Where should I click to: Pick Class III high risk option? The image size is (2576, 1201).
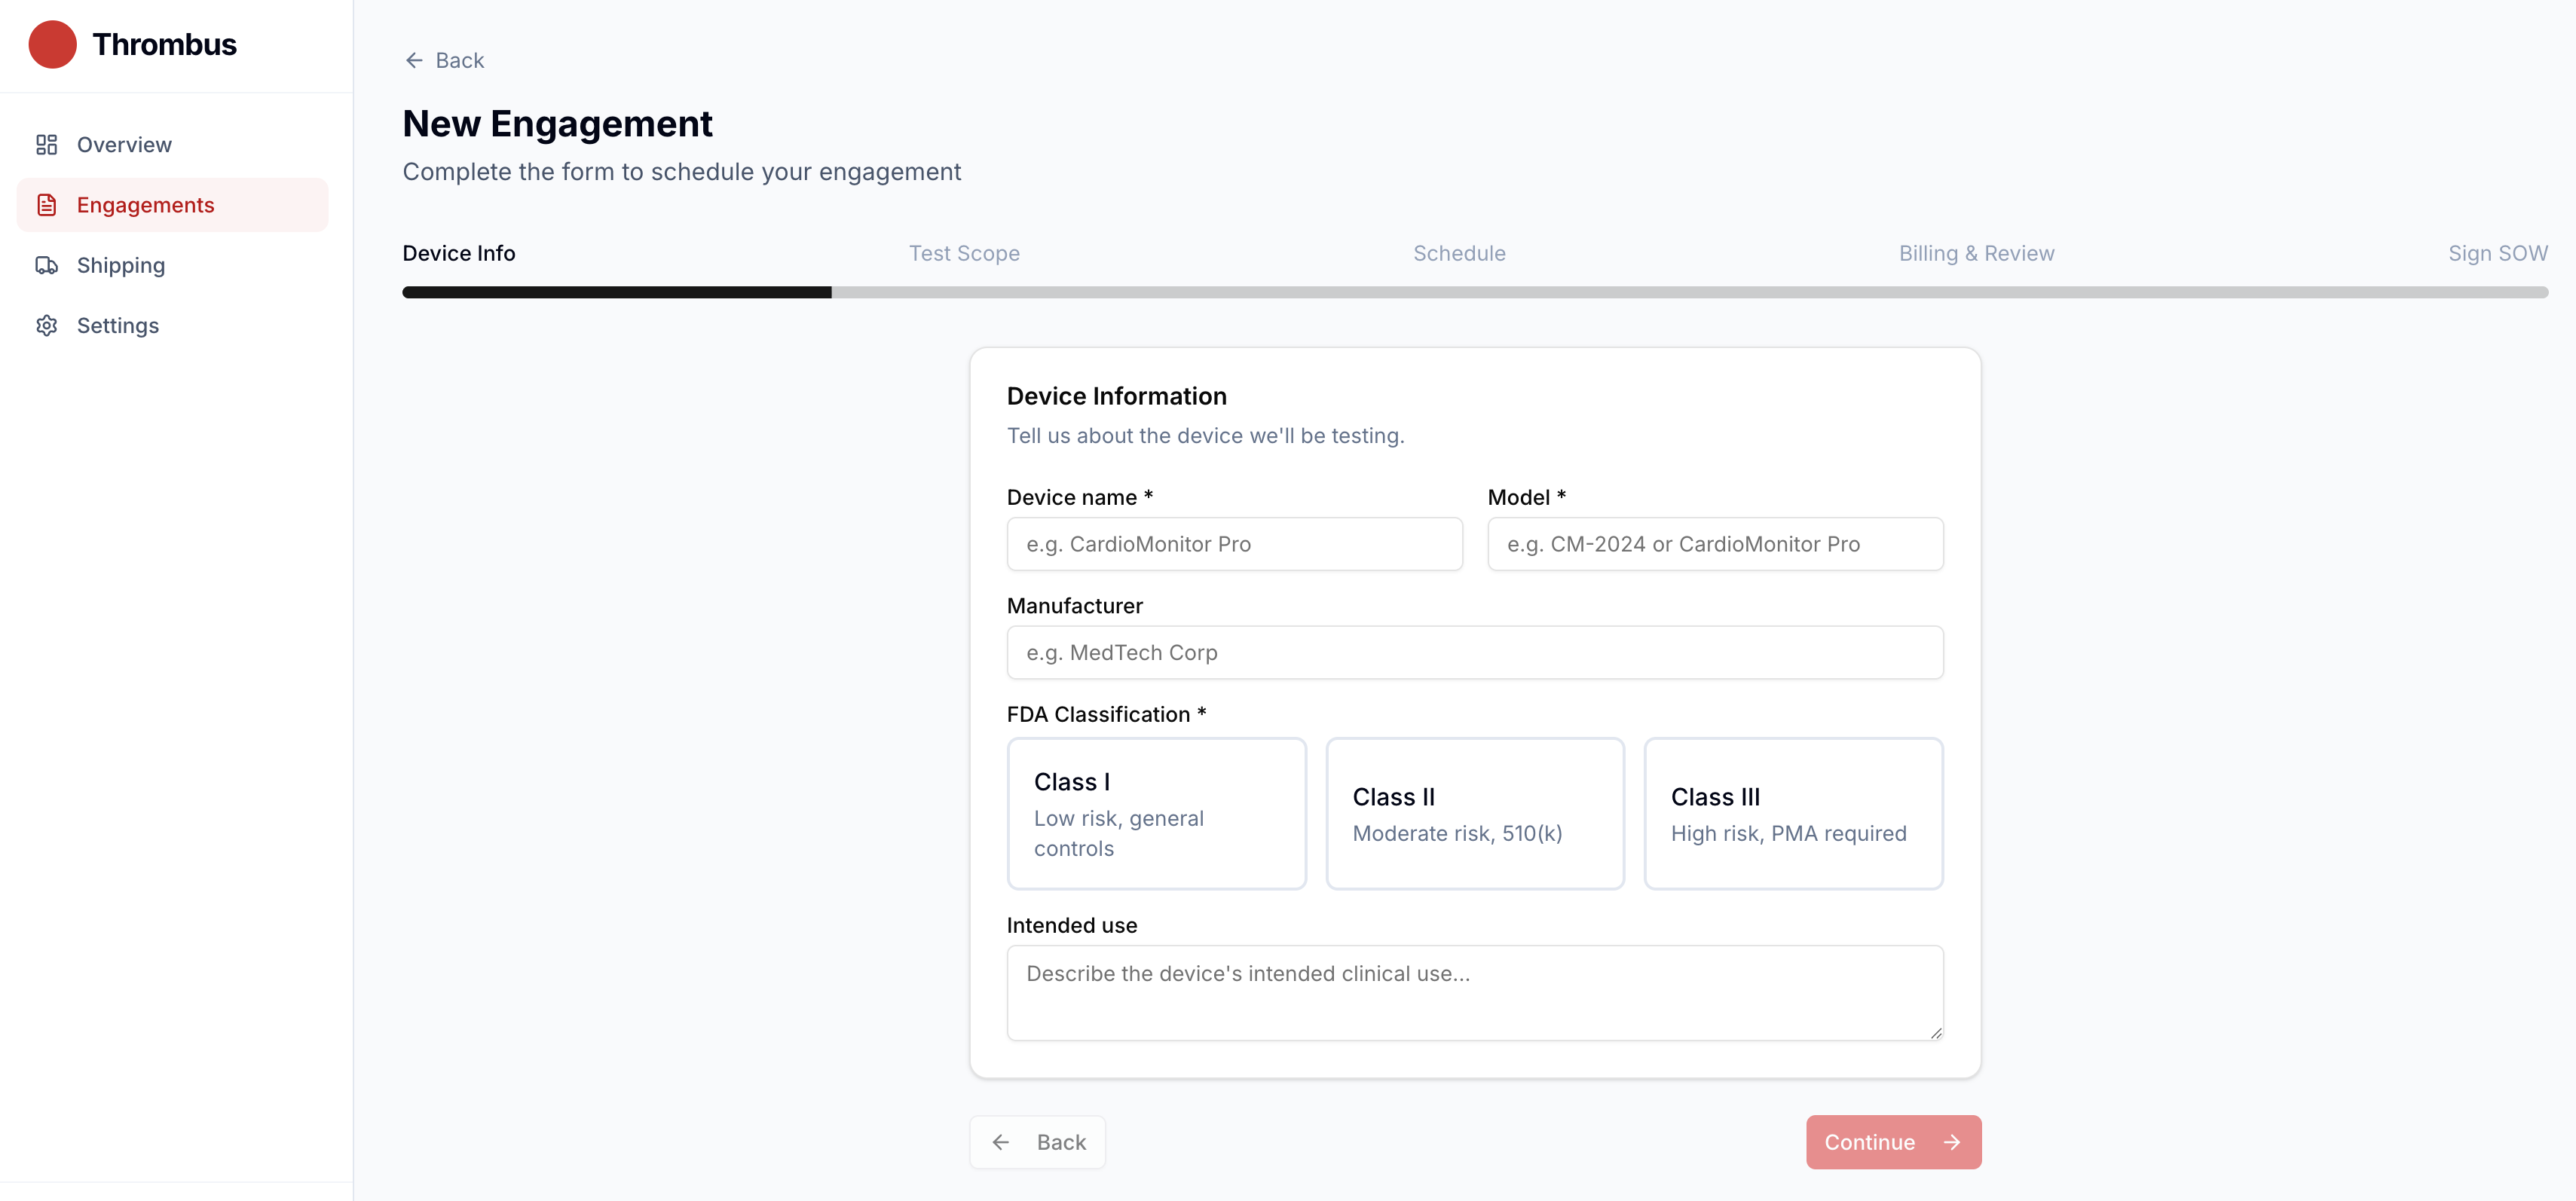click(1792, 813)
